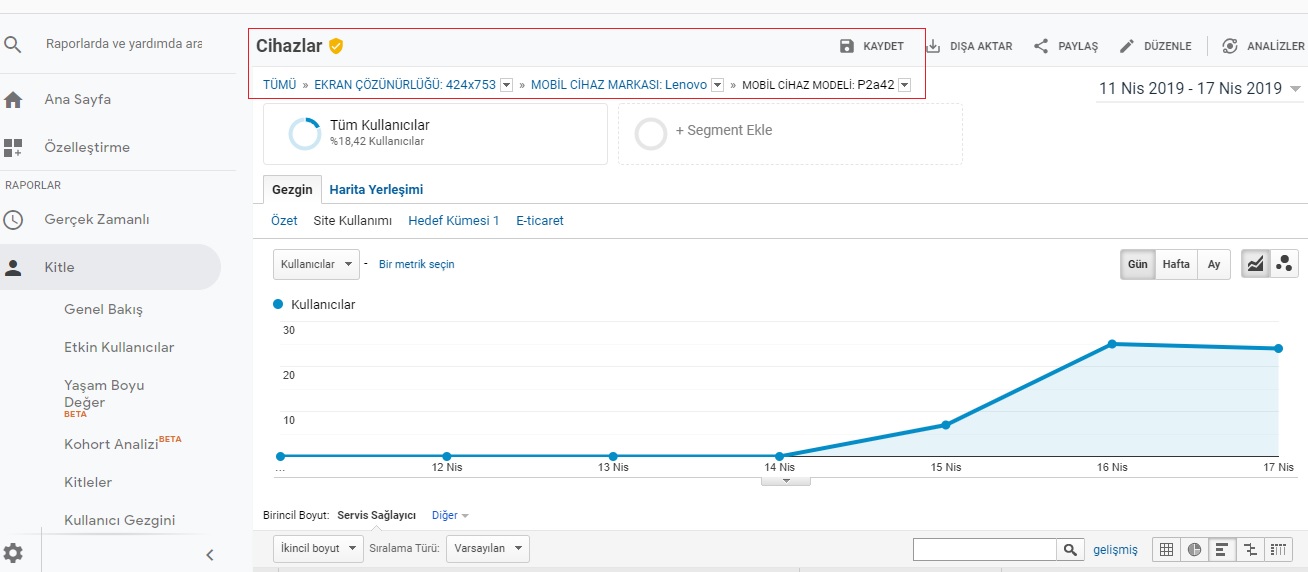The image size is (1308, 572).
Task: Switch to the Gezgin tab
Action: 292,189
